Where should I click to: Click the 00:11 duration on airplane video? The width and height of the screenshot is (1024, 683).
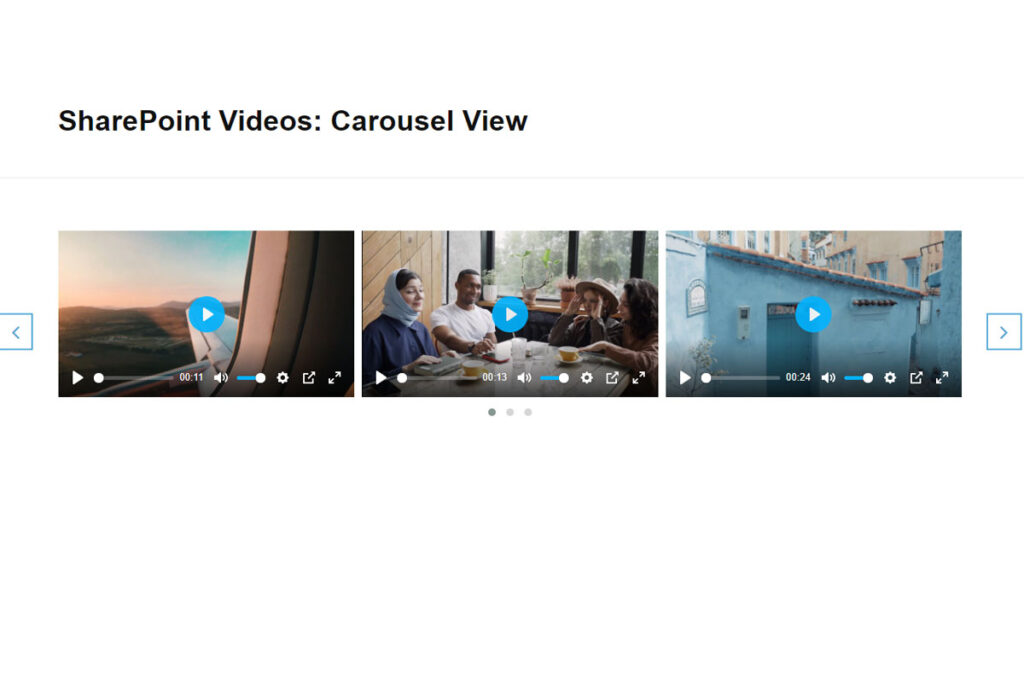coord(191,377)
